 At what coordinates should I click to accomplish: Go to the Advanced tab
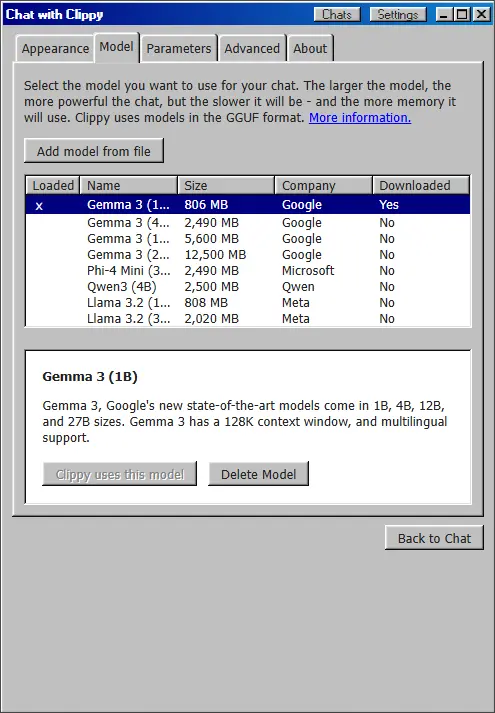pyautogui.click(x=252, y=49)
